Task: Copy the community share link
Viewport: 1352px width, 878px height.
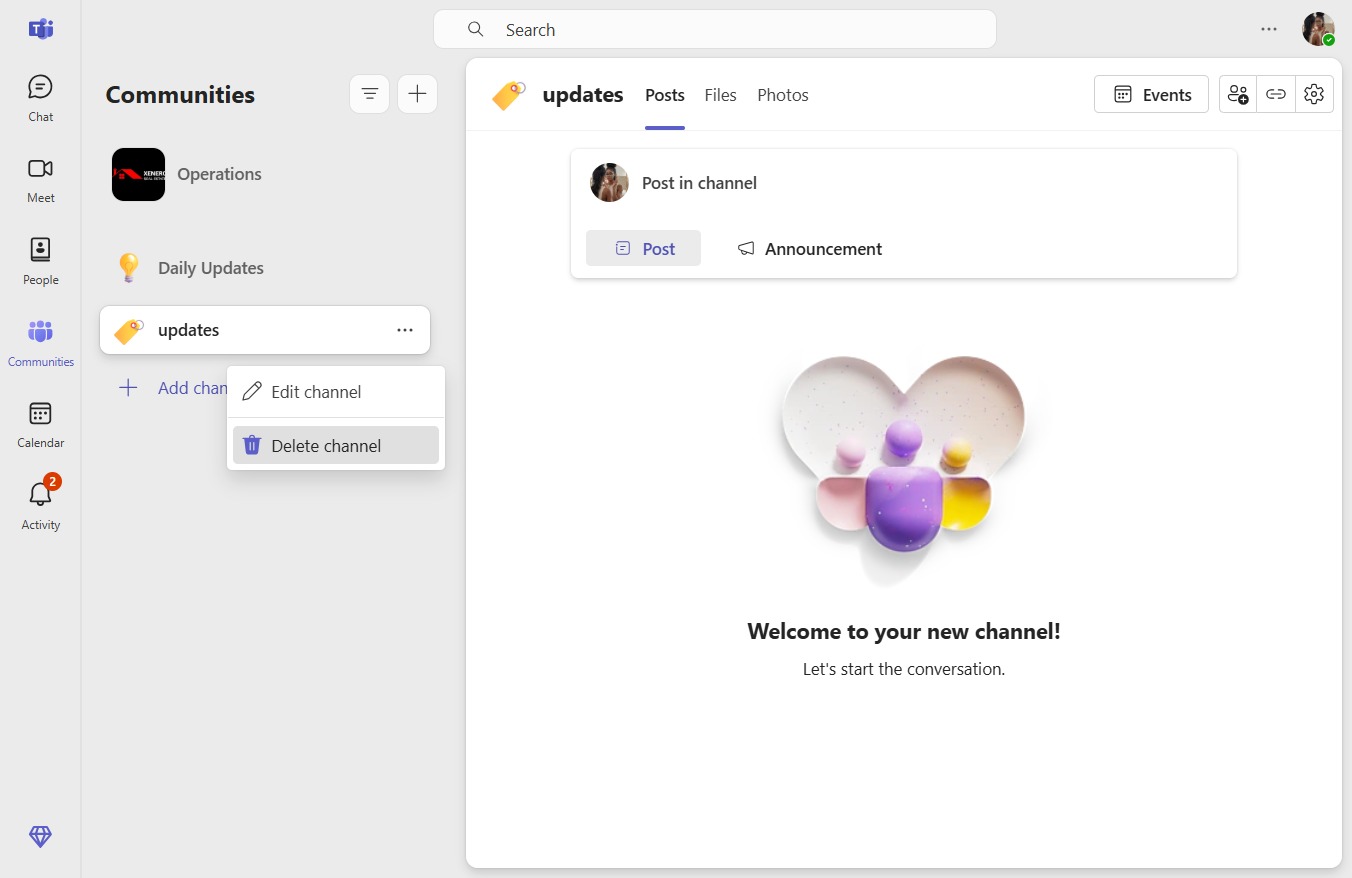Action: point(1276,94)
